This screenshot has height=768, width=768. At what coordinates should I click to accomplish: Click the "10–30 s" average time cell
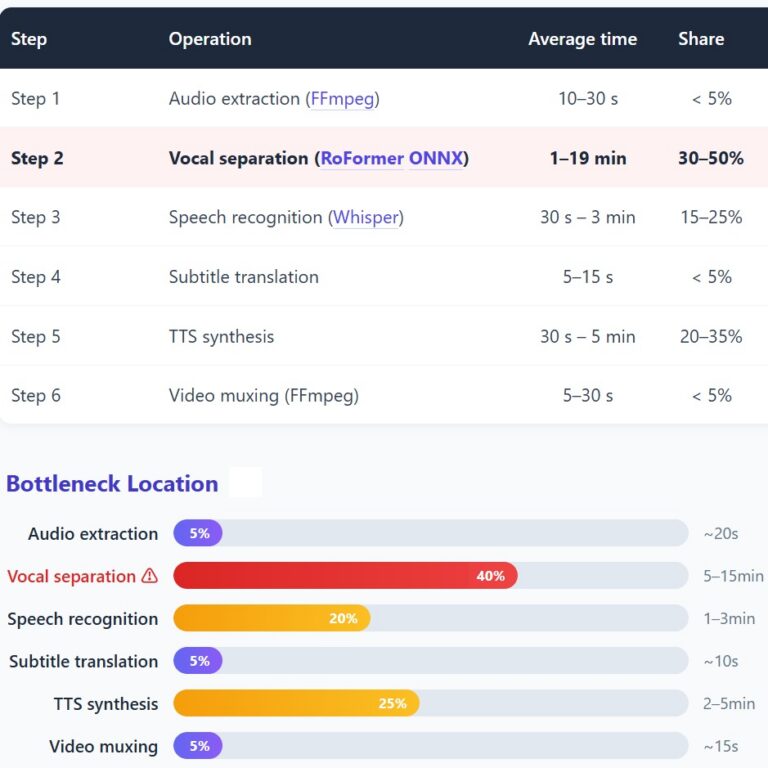click(x=588, y=99)
